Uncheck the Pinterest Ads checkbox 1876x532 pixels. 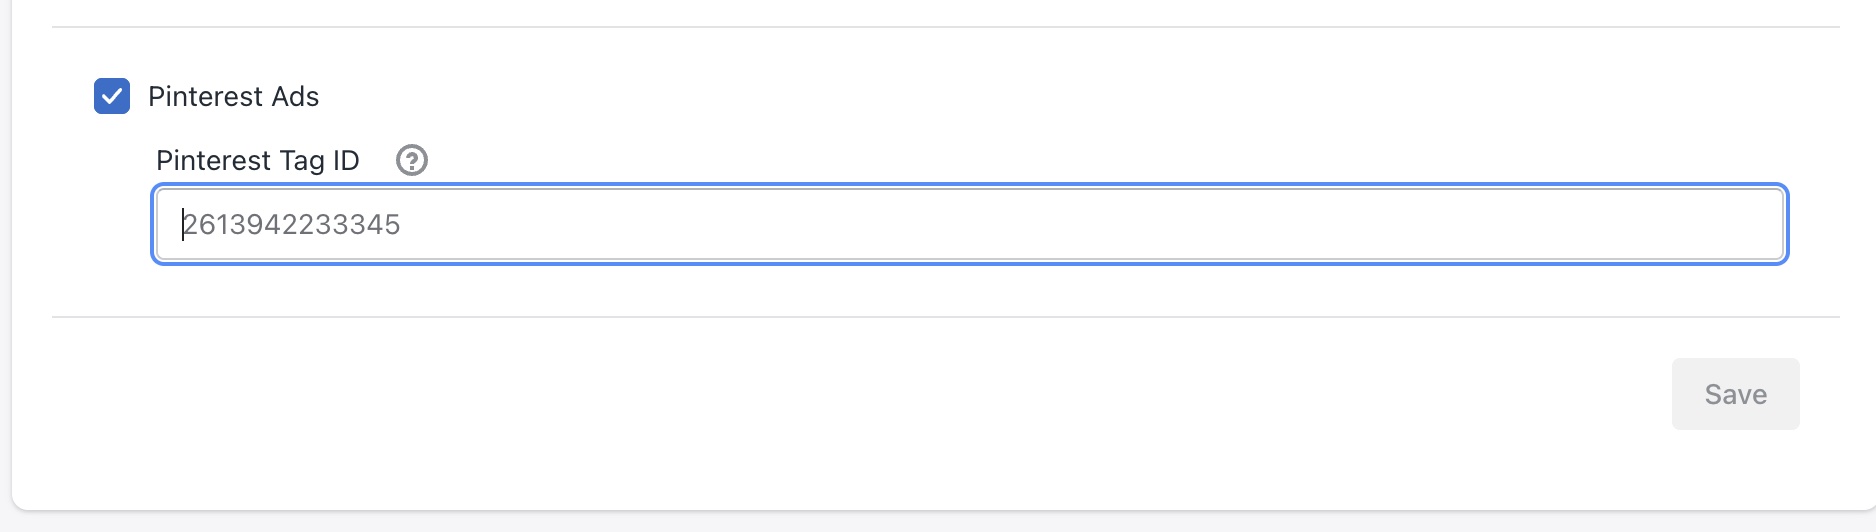(x=112, y=96)
